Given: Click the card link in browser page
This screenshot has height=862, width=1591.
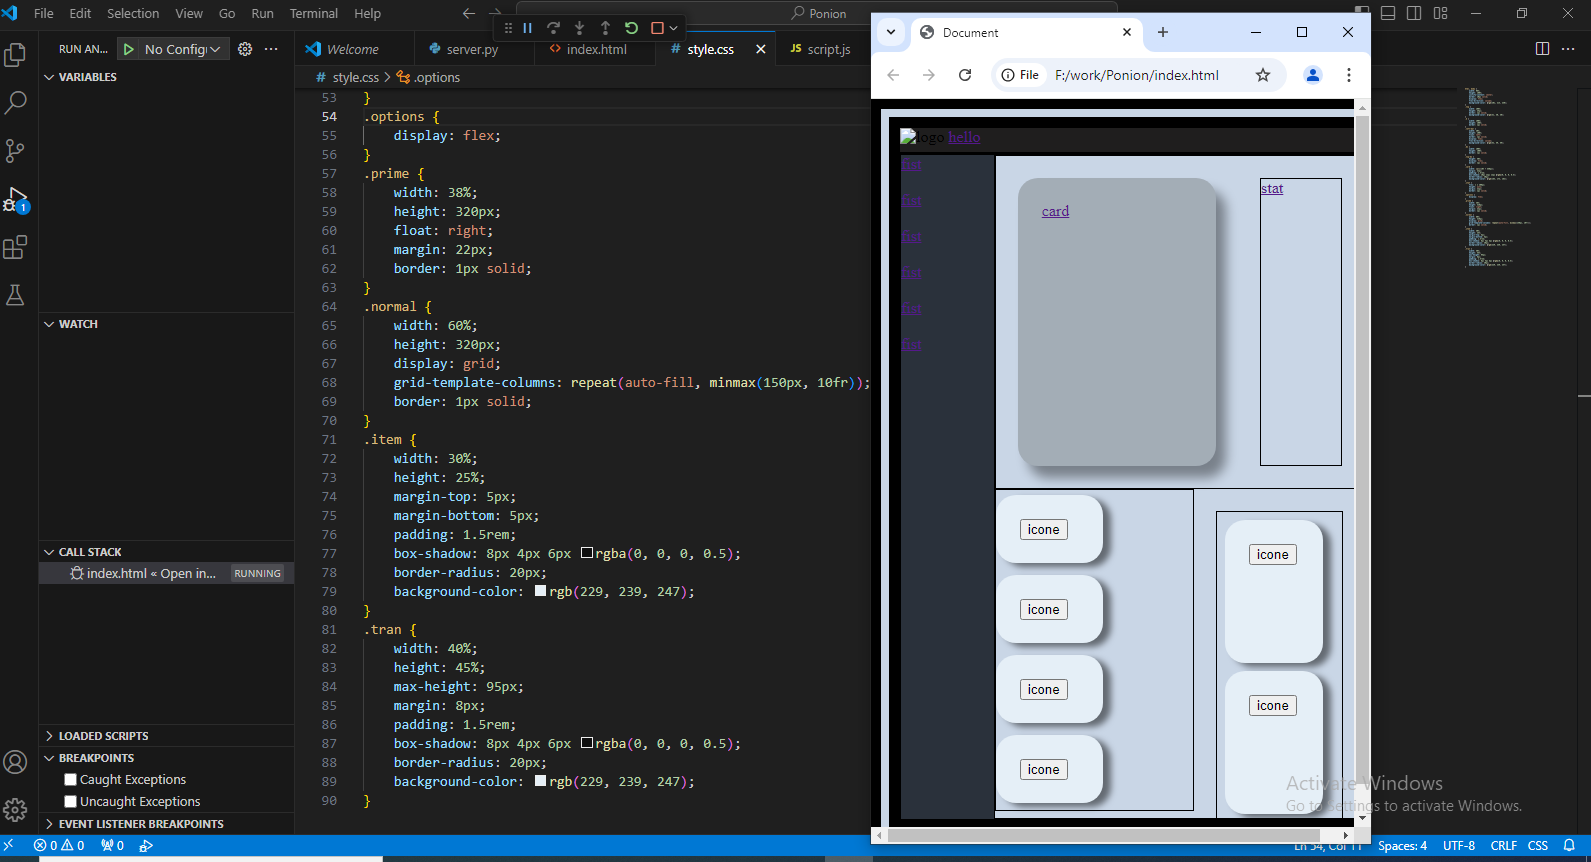Looking at the screenshot, I should coord(1055,211).
